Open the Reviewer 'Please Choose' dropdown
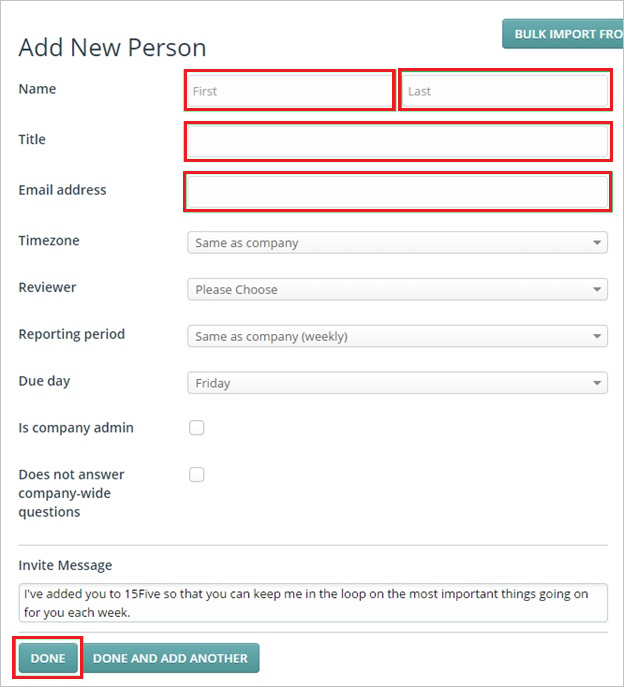Screen dimensions: 624x687 pos(397,289)
